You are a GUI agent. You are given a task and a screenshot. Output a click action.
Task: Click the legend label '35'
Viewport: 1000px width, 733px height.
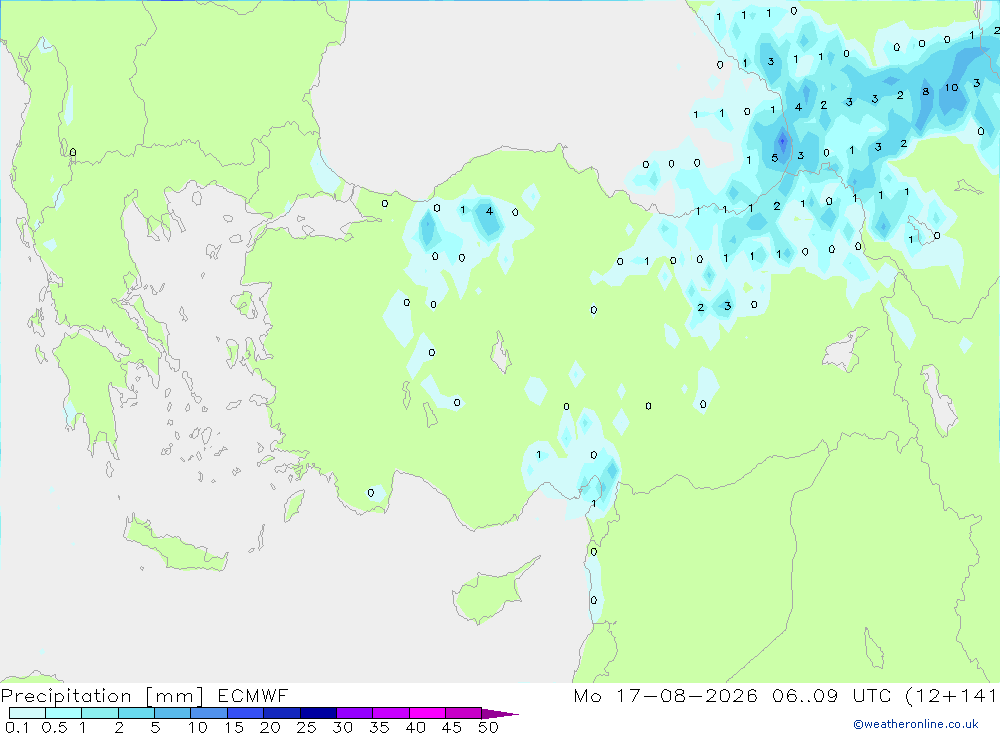tap(379, 727)
